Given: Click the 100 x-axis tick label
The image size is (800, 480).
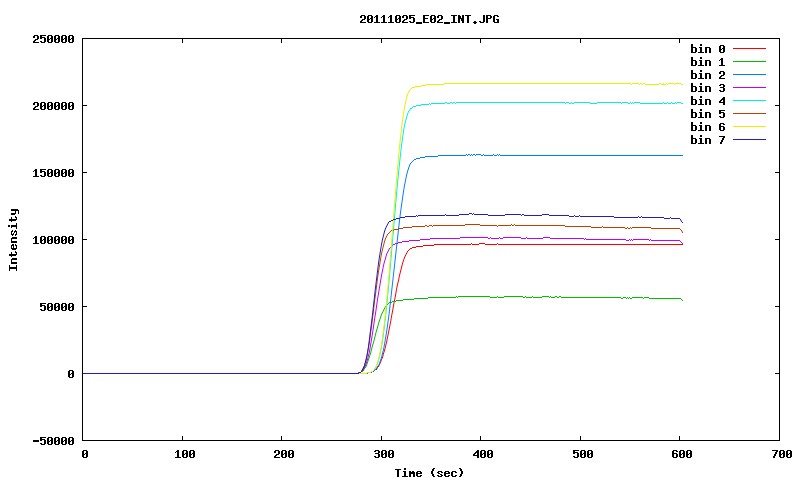Looking at the screenshot, I should tap(184, 454).
